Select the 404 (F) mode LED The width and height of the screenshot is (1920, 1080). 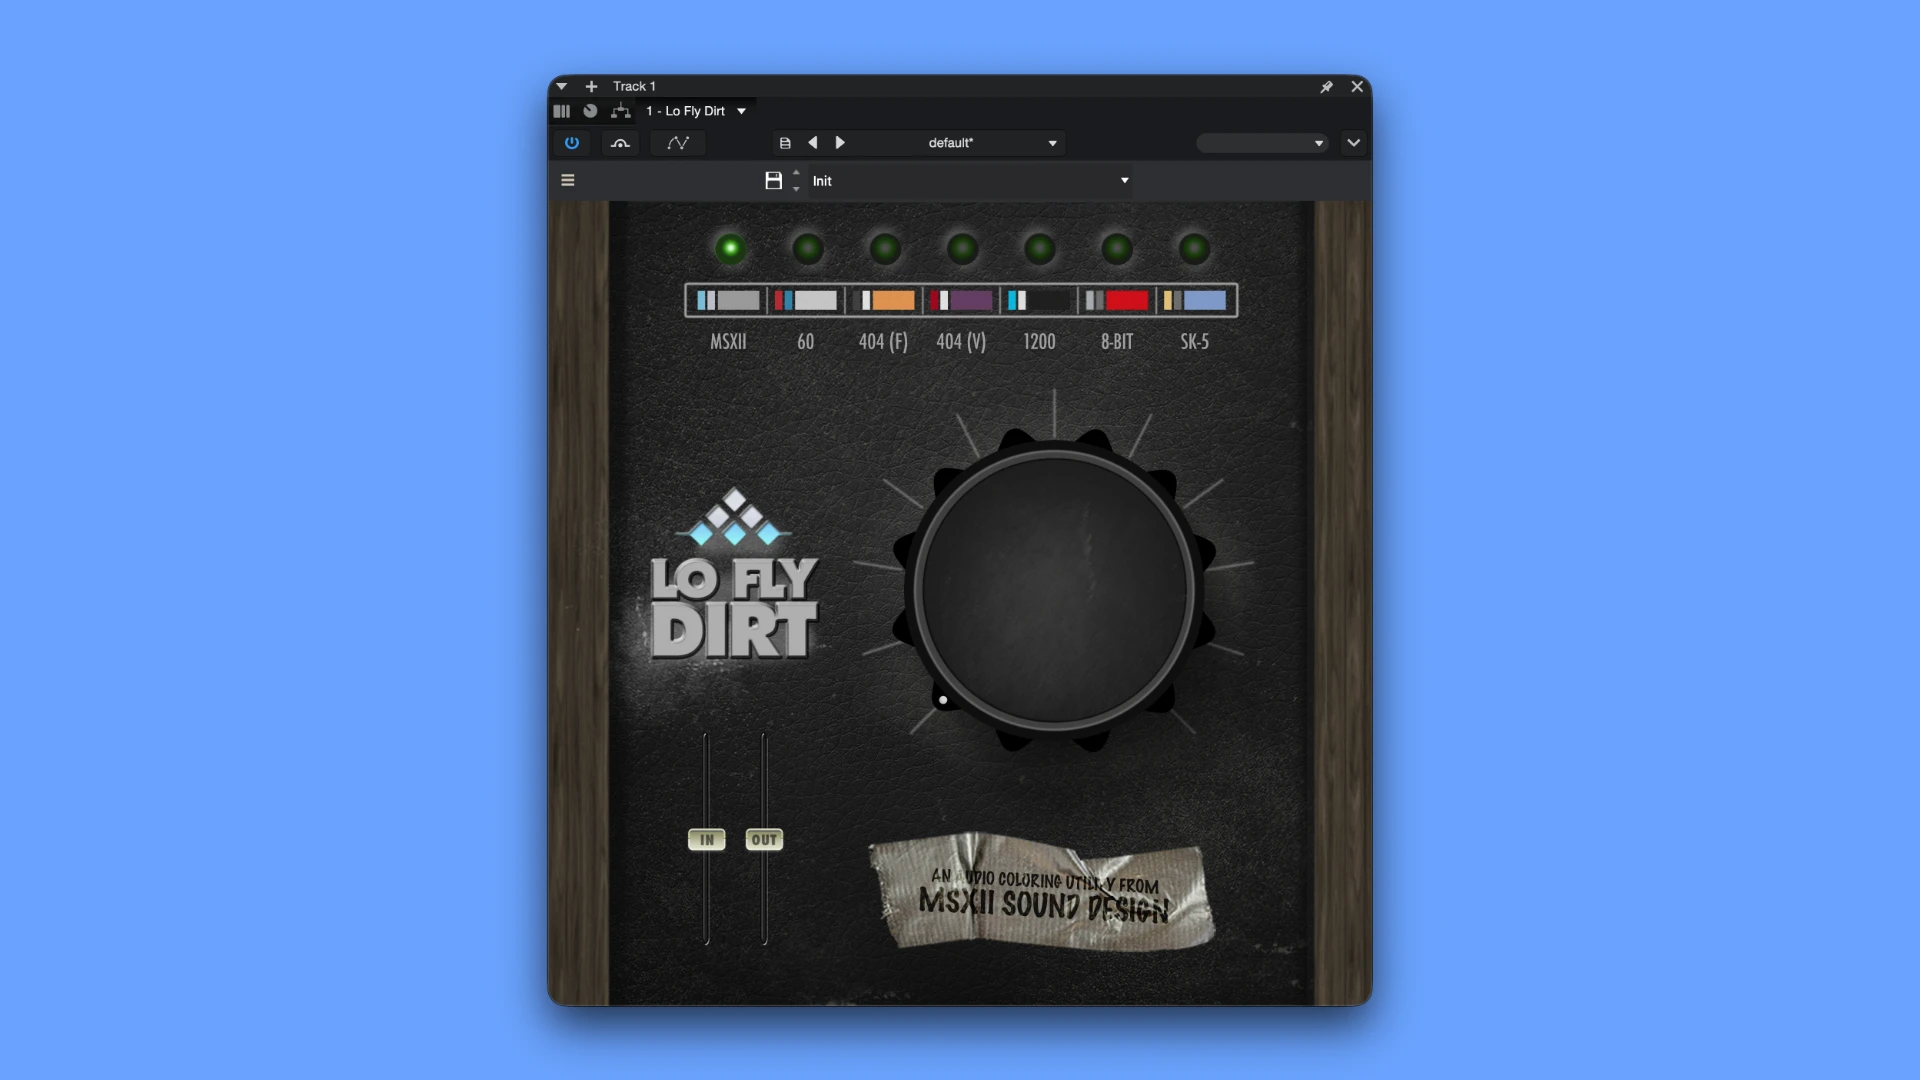click(x=885, y=248)
